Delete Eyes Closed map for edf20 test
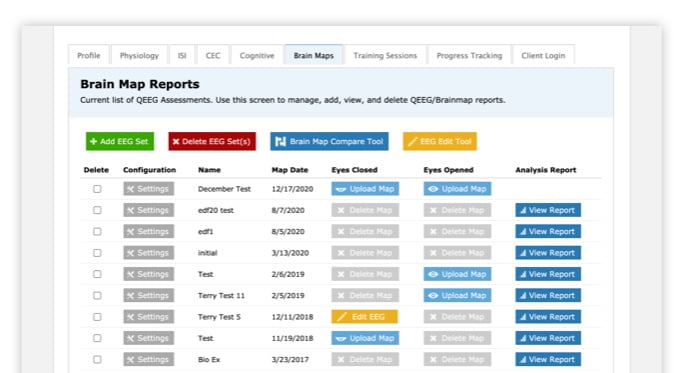Image resolution: width=684 pixels, height=373 pixels. pyautogui.click(x=365, y=210)
